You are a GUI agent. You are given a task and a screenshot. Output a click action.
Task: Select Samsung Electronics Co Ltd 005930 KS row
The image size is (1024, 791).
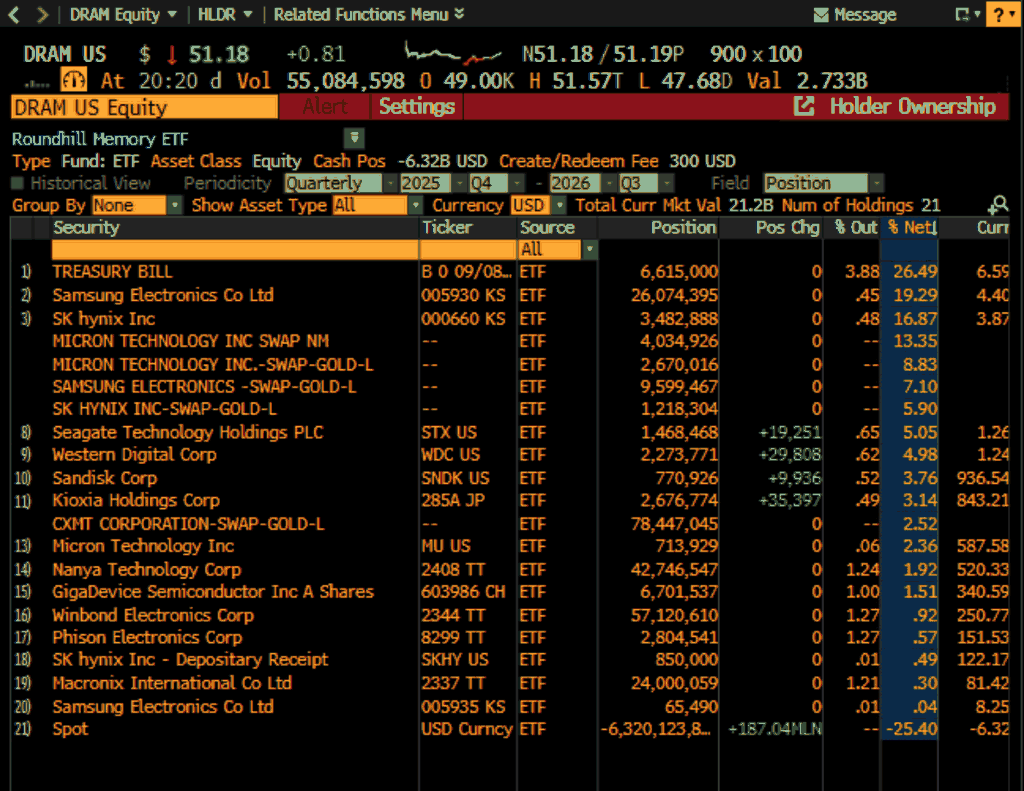tap(509, 295)
